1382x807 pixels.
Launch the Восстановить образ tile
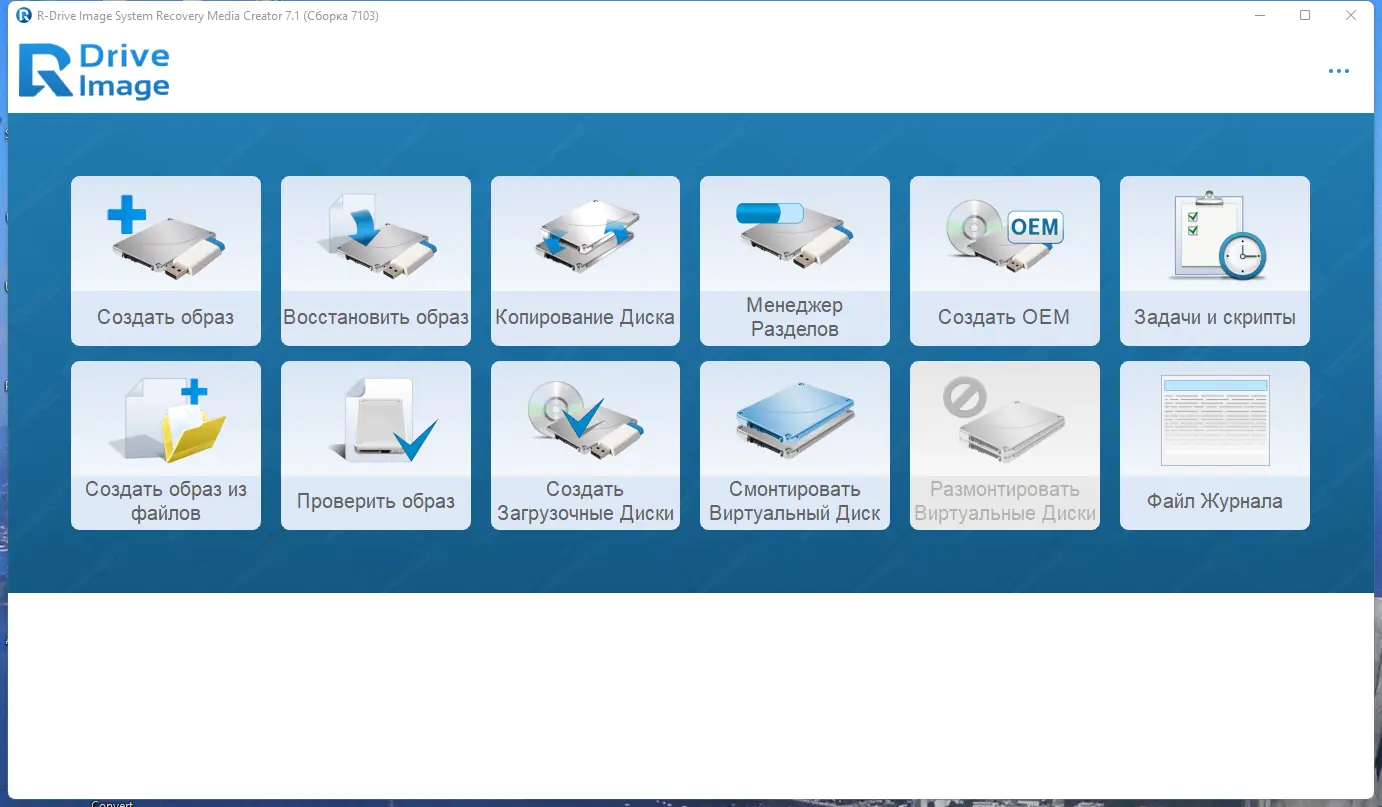coord(376,261)
